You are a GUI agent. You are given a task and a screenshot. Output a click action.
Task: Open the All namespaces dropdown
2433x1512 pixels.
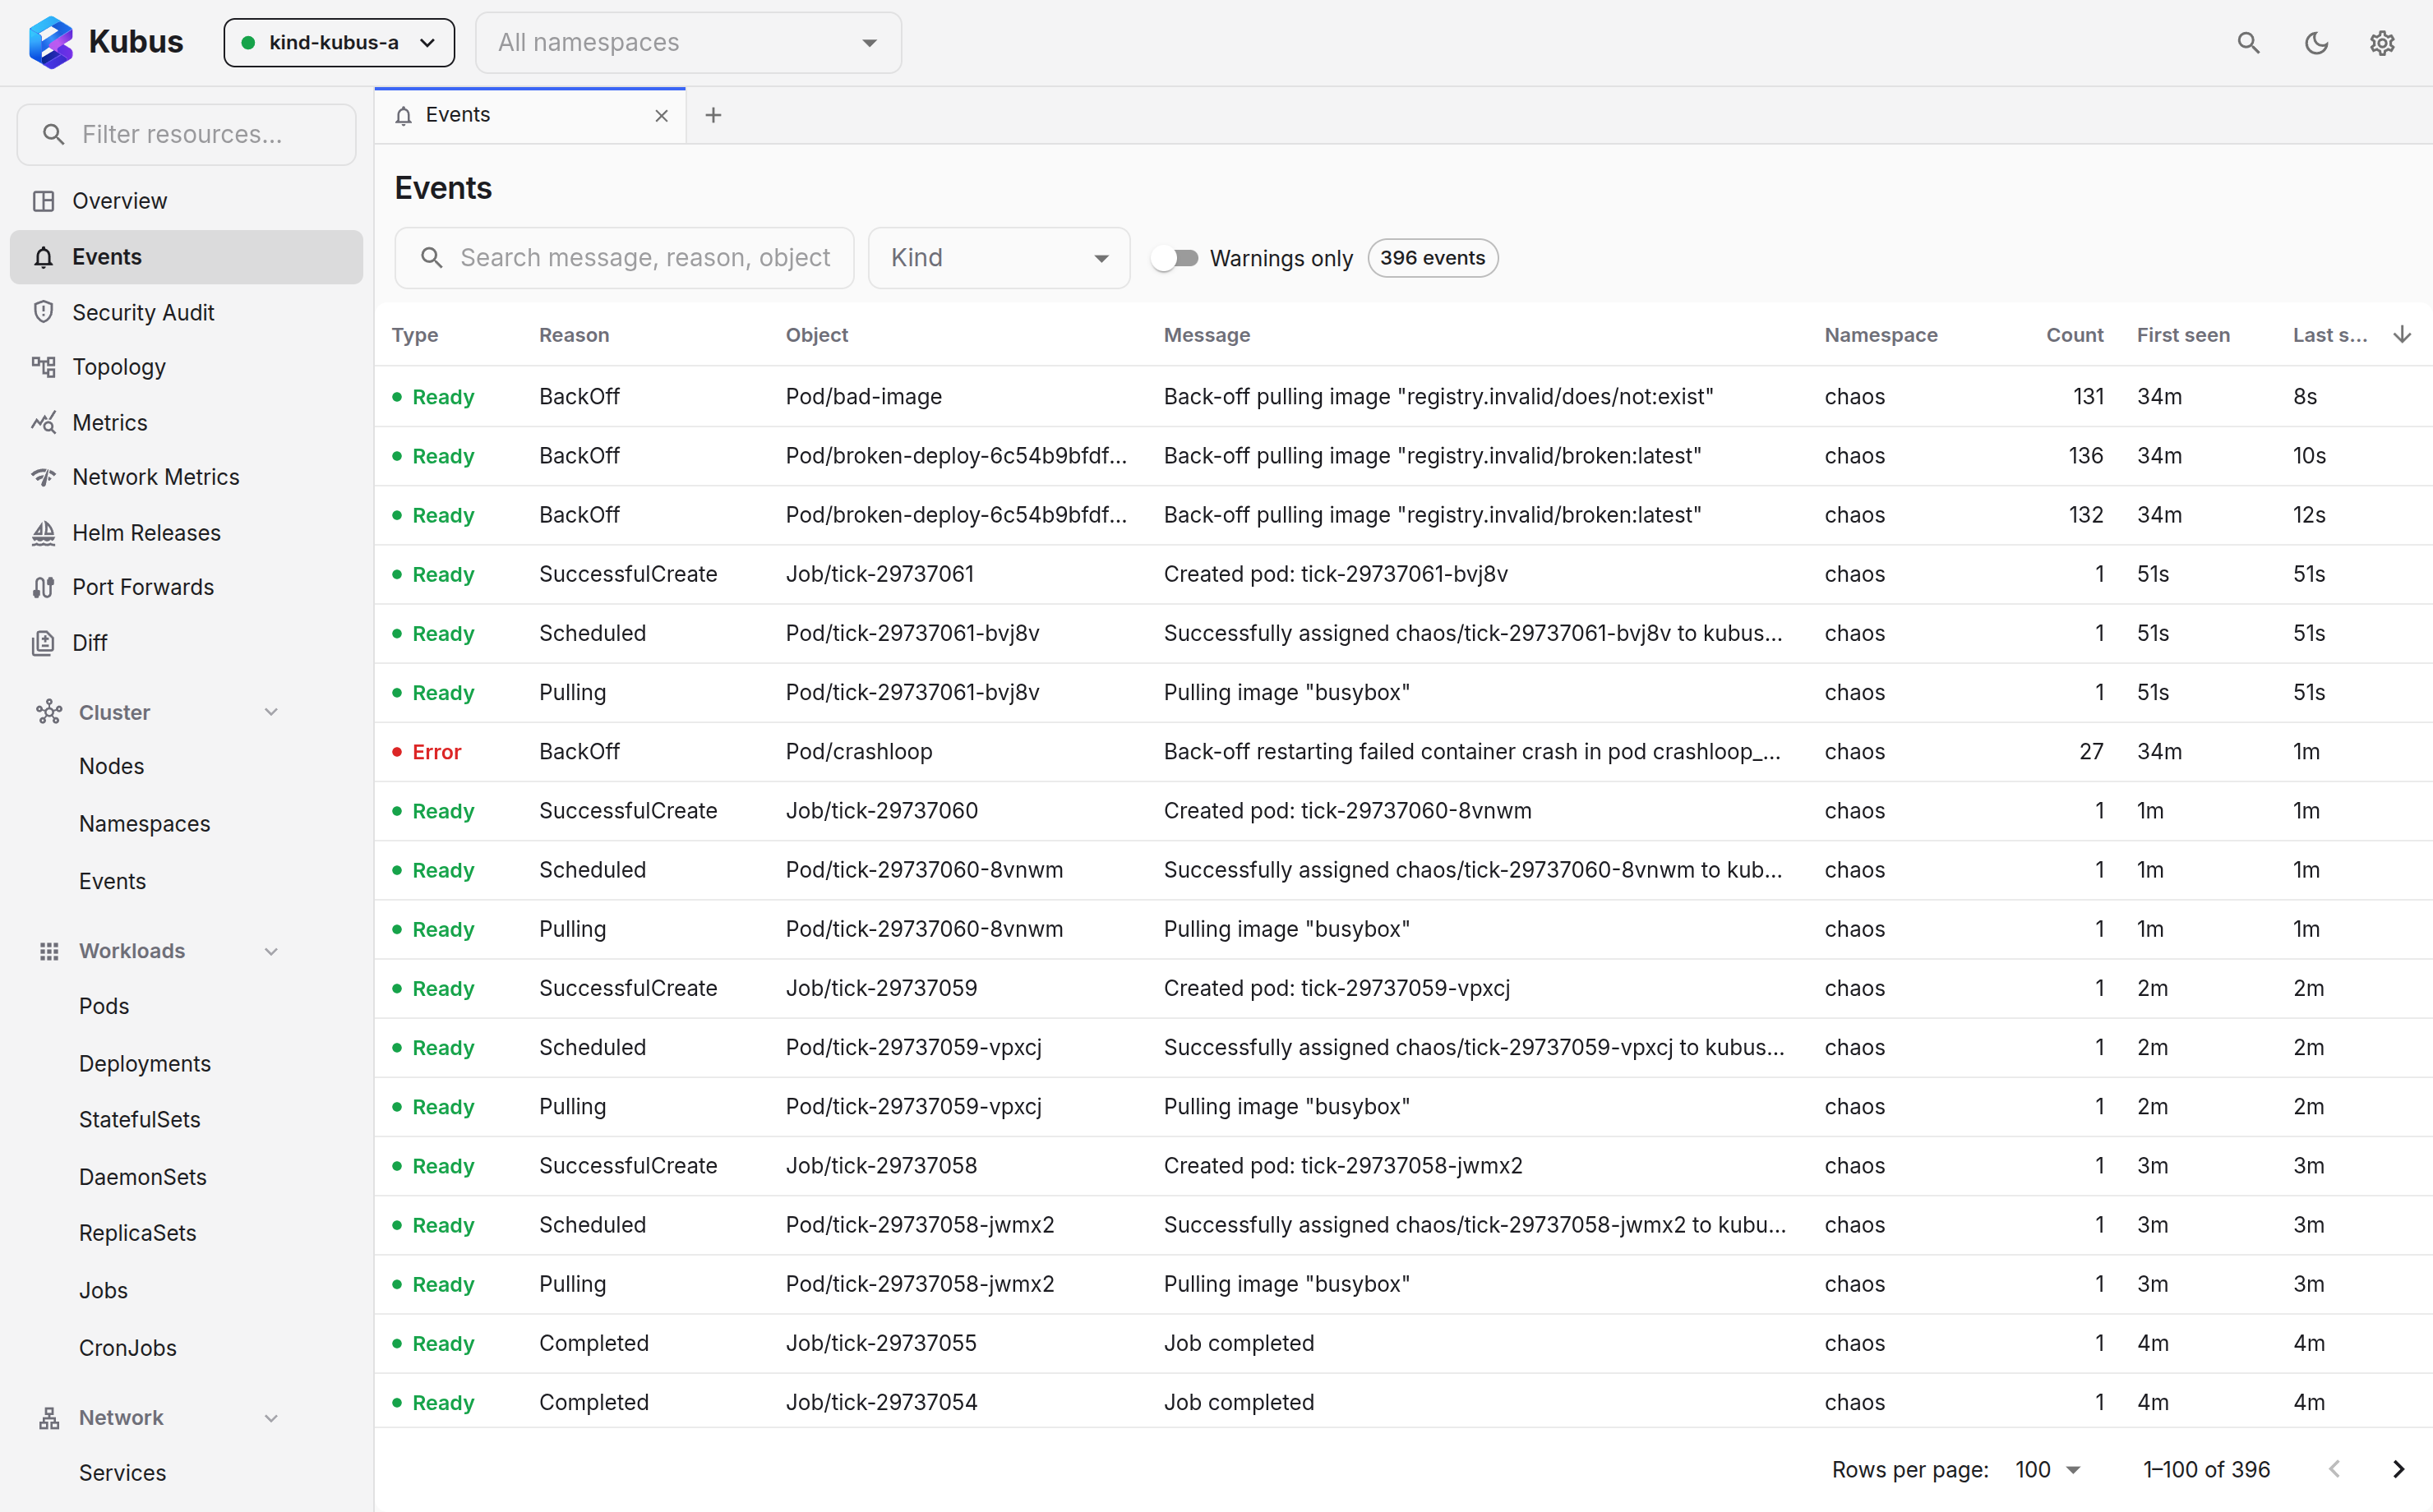click(688, 42)
